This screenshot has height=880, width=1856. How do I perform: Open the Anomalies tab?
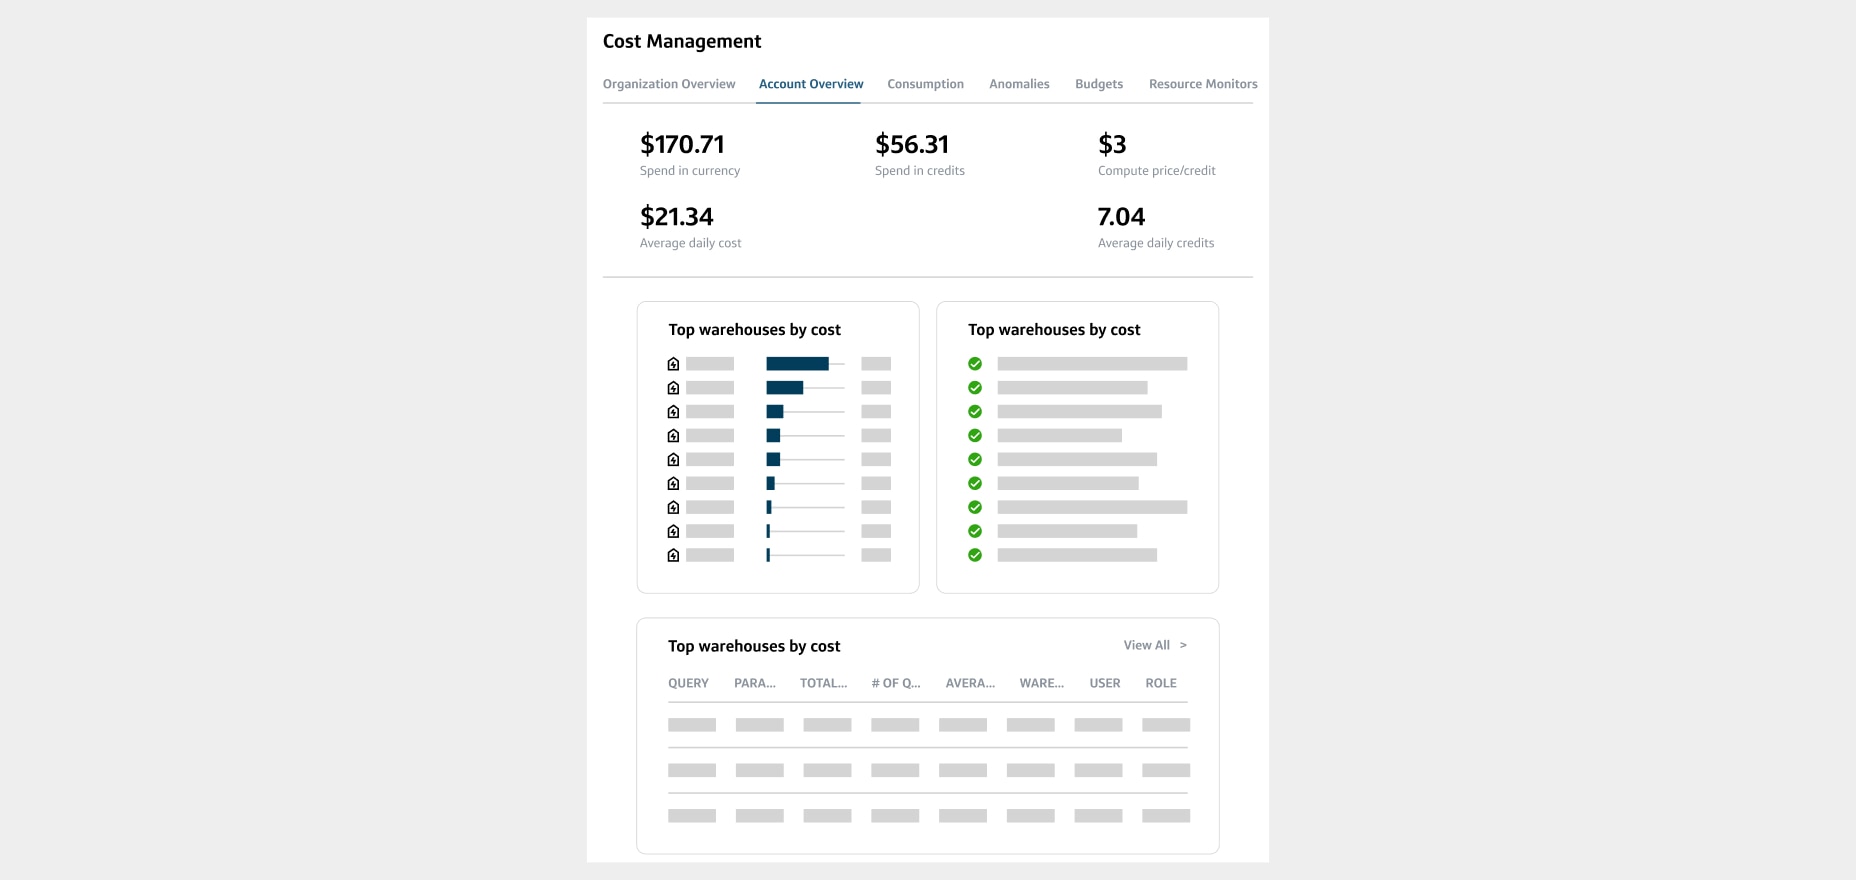[1019, 84]
